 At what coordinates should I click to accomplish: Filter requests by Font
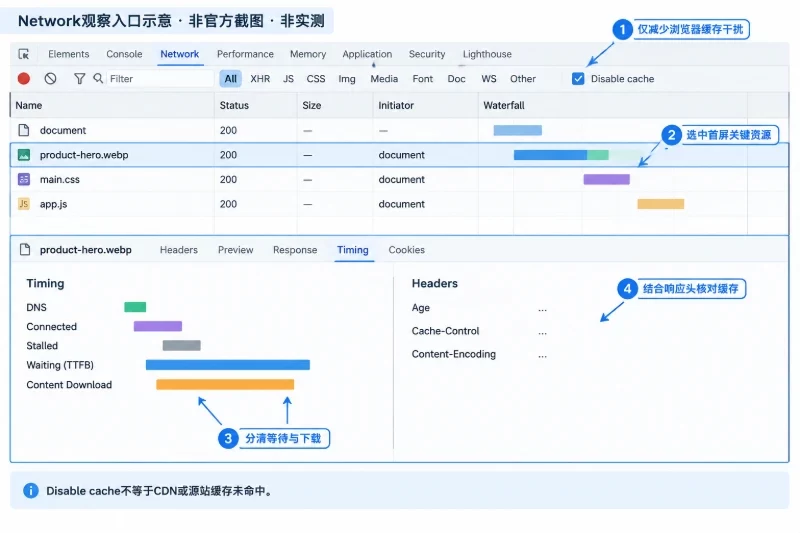422,79
